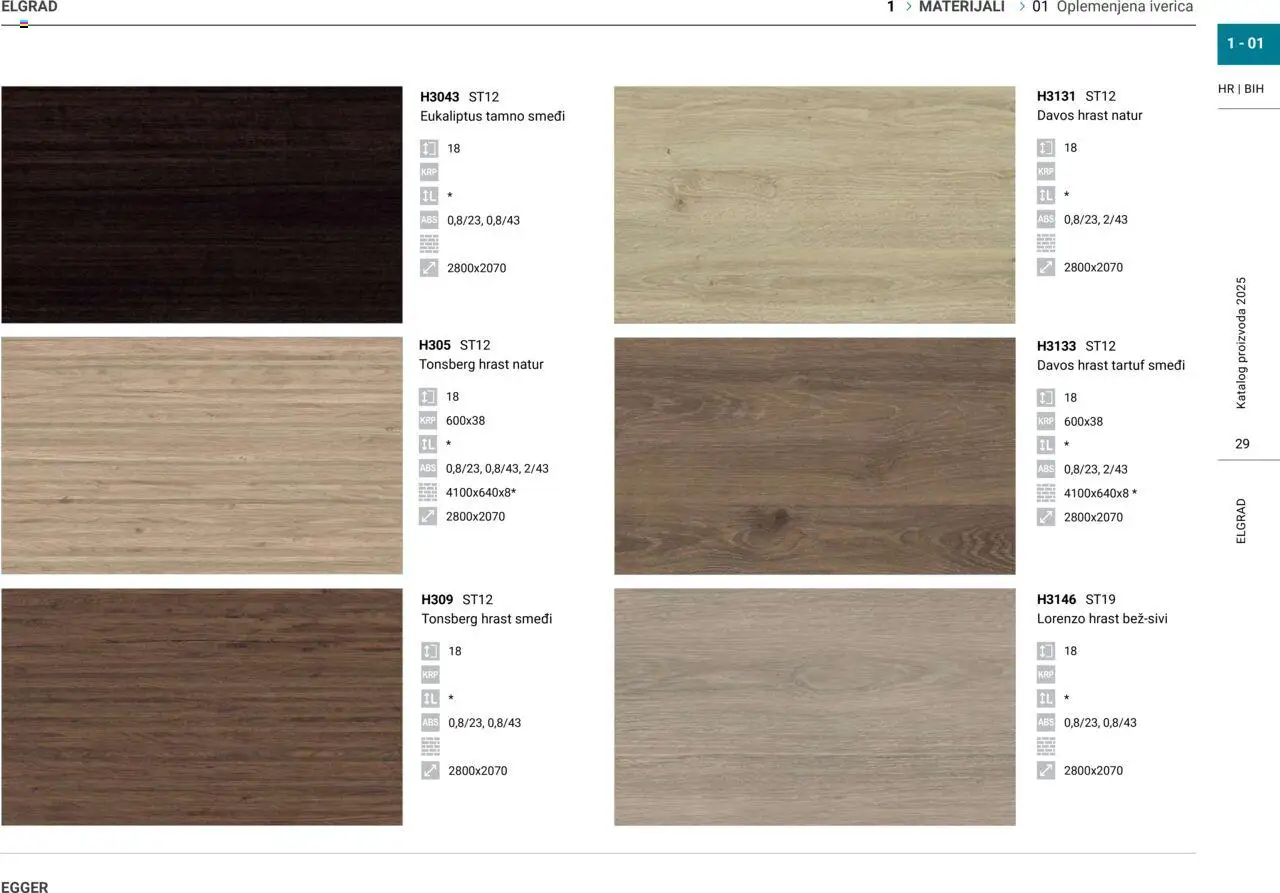Click the grain direction icon under H3133
This screenshot has width=1280, height=893.
[1046, 445]
